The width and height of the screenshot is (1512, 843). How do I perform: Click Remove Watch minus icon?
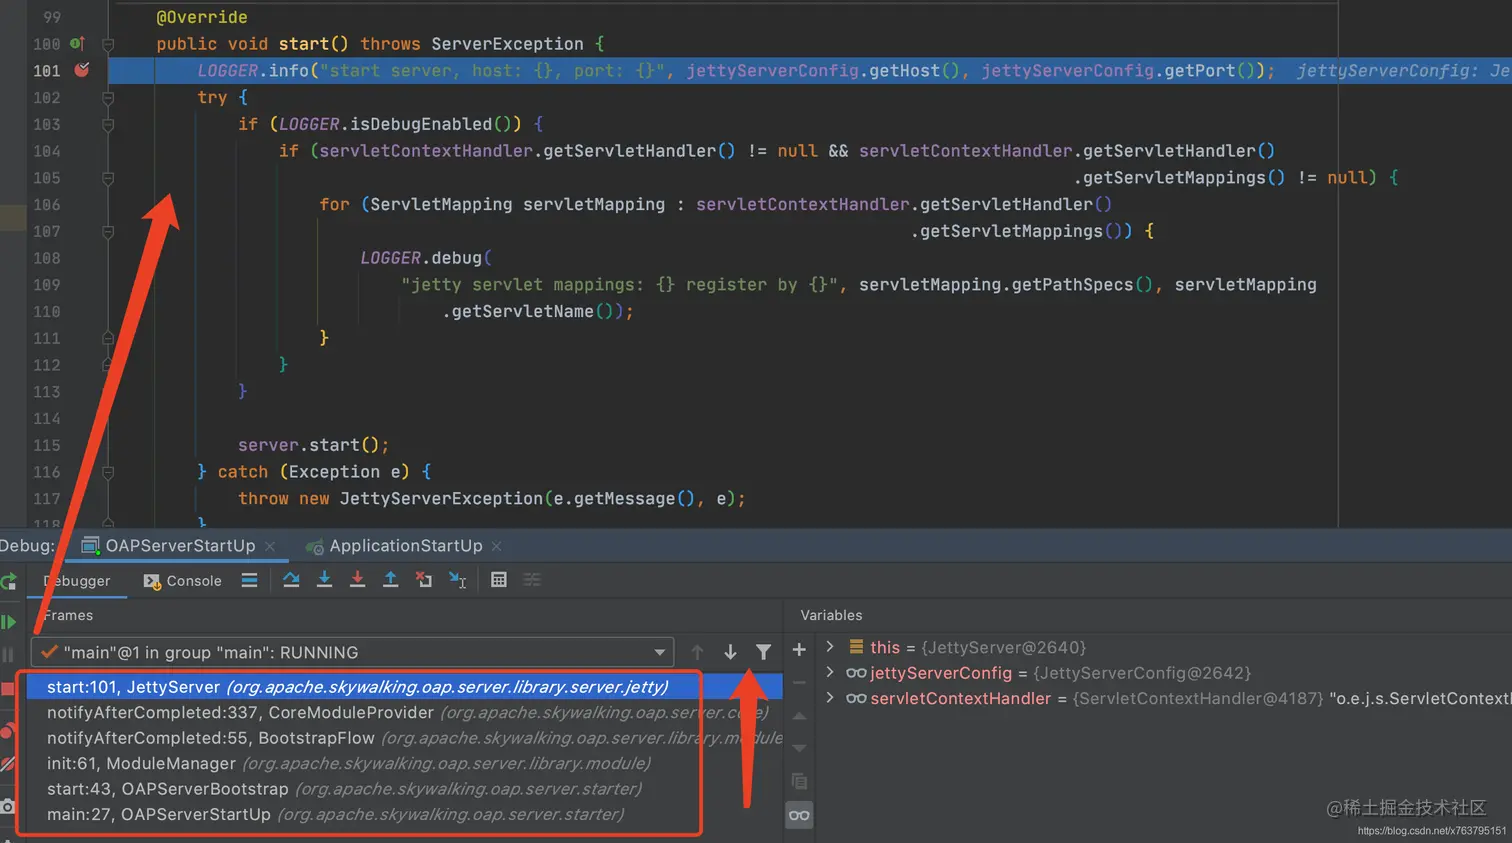(799, 683)
